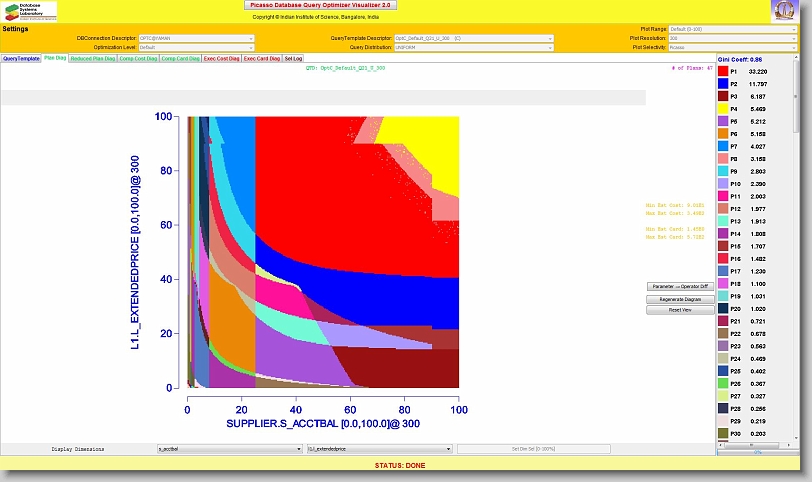Click the Database Systems Laboratory logo

click(x=29, y=11)
